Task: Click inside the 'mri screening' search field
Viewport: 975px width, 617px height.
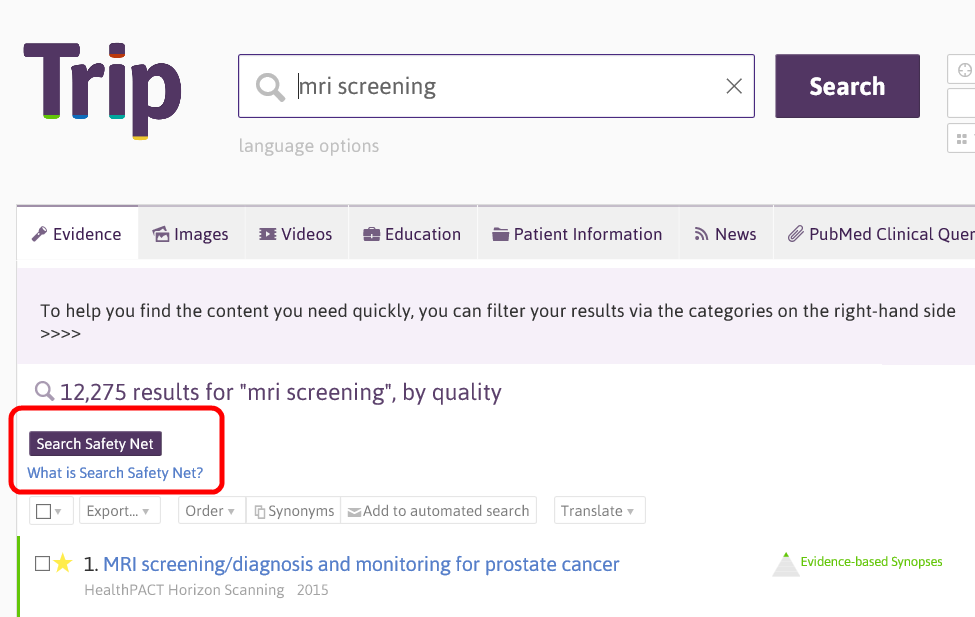Action: click(x=500, y=87)
